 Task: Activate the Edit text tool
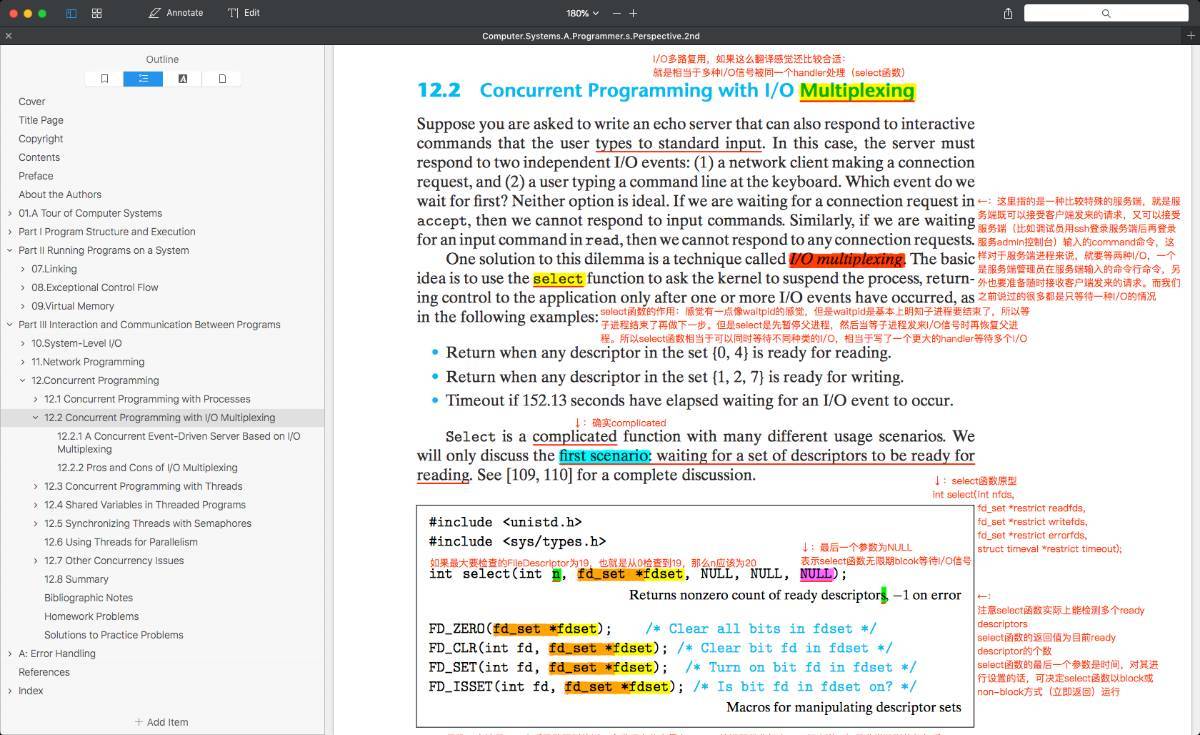click(x=243, y=13)
